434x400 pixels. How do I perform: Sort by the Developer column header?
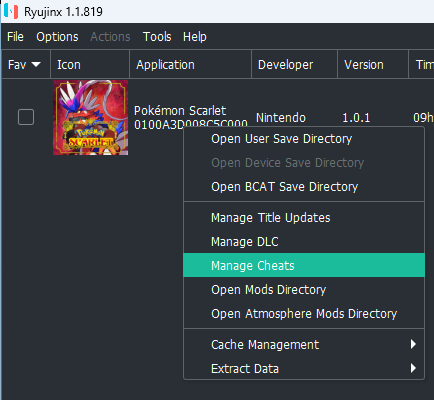(295, 64)
